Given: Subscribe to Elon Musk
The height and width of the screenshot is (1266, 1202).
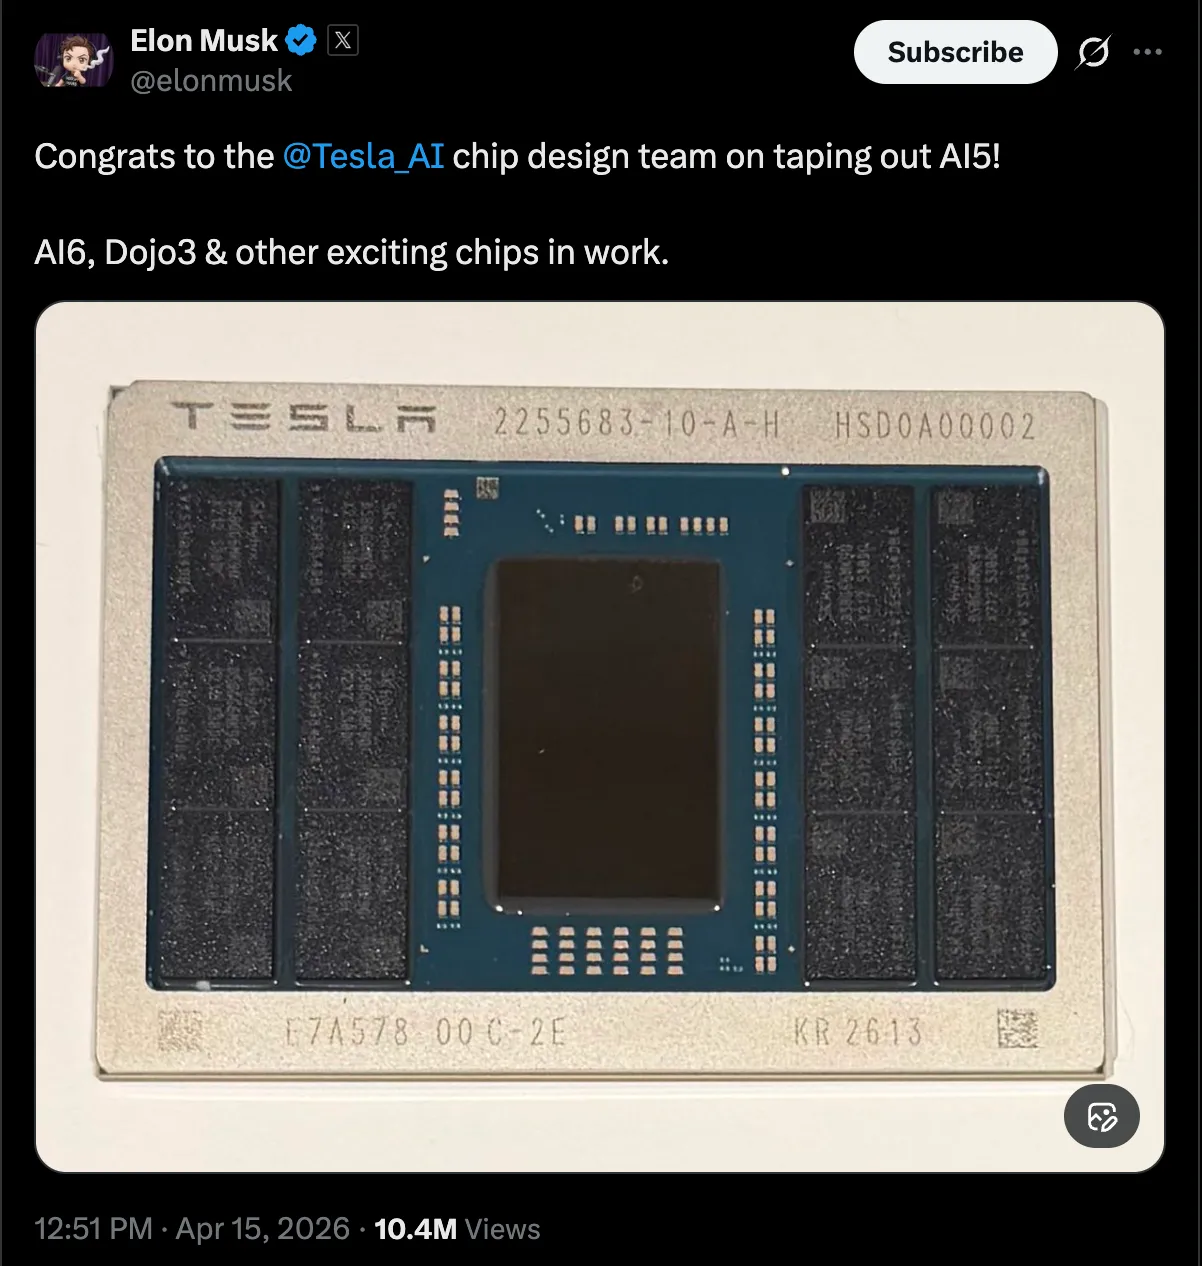Looking at the screenshot, I should (x=954, y=52).
